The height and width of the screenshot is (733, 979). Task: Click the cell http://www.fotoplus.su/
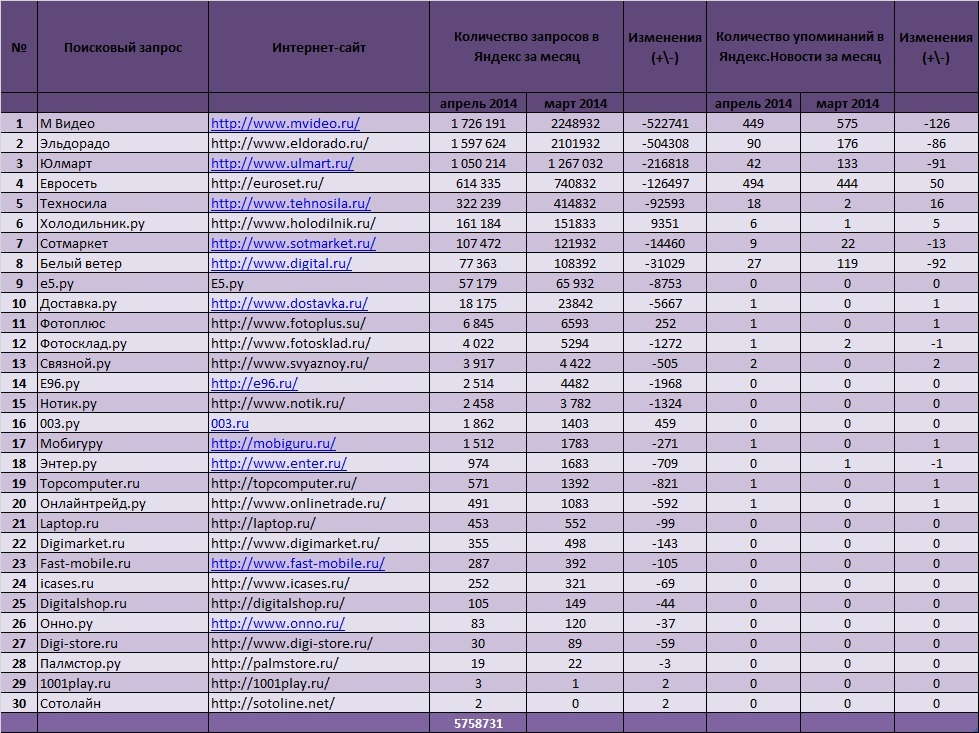319,323
